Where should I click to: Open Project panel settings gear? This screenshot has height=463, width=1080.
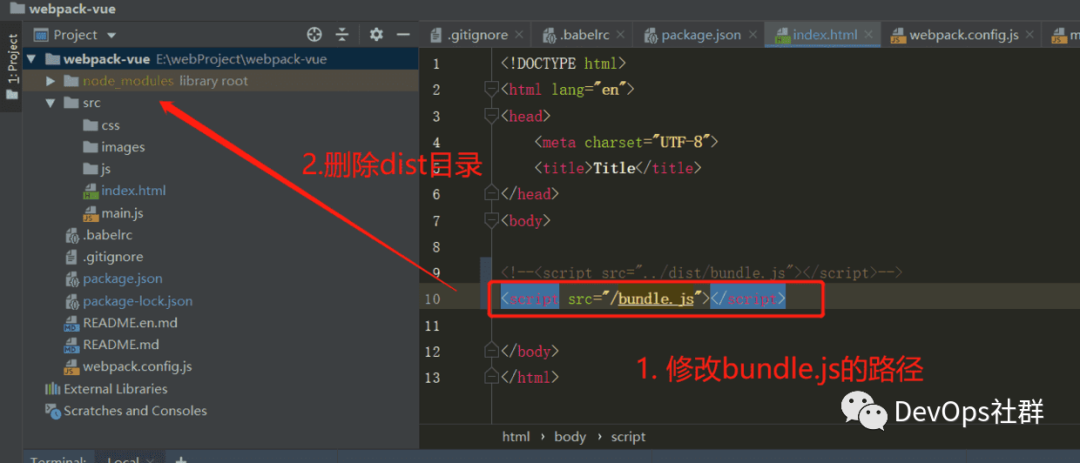click(x=375, y=34)
